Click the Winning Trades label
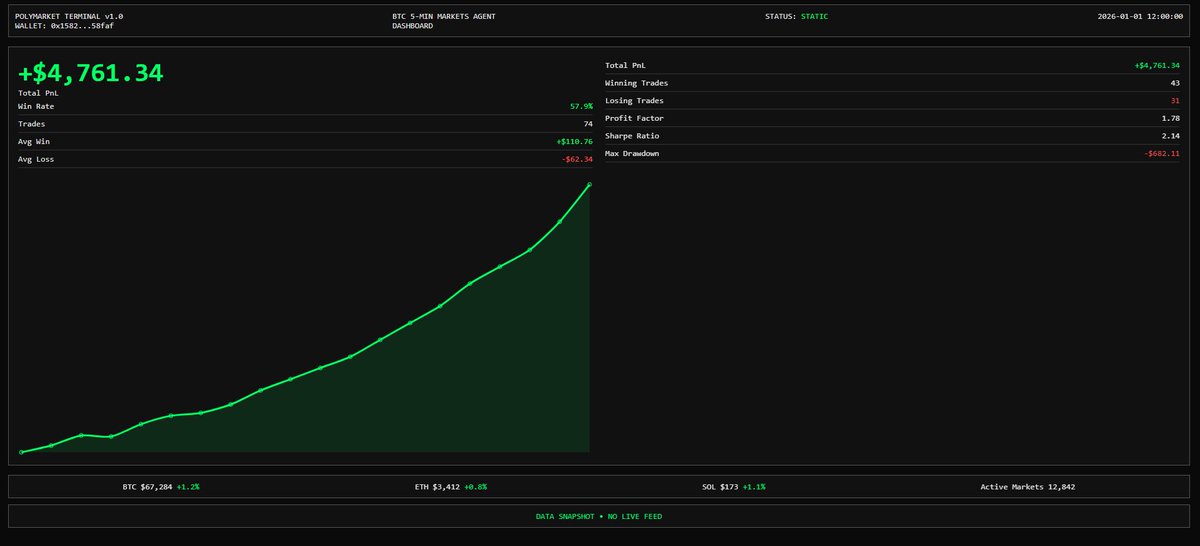Screen dimensions: 1200x546 pyautogui.click(x=636, y=83)
